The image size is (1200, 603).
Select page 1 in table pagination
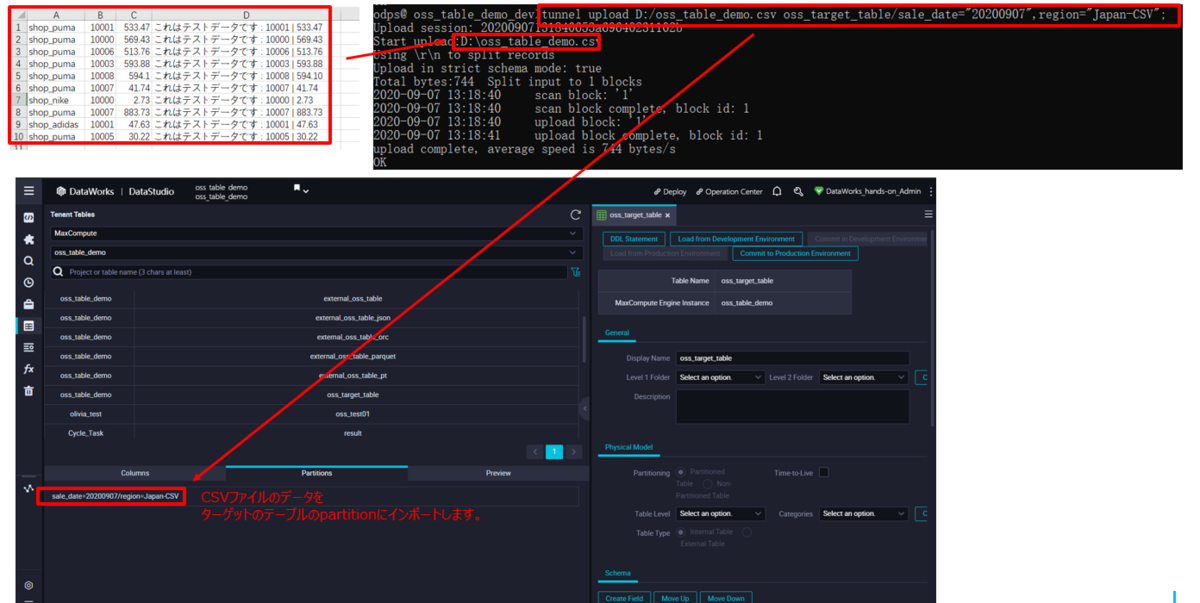pyautogui.click(x=554, y=452)
